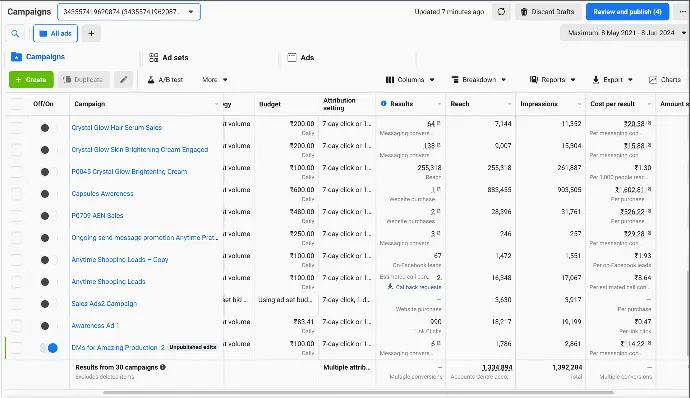Open Crystal Glow Skin Brightening Cream Engaged campaign
690x398 pixels.
tap(139, 150)
